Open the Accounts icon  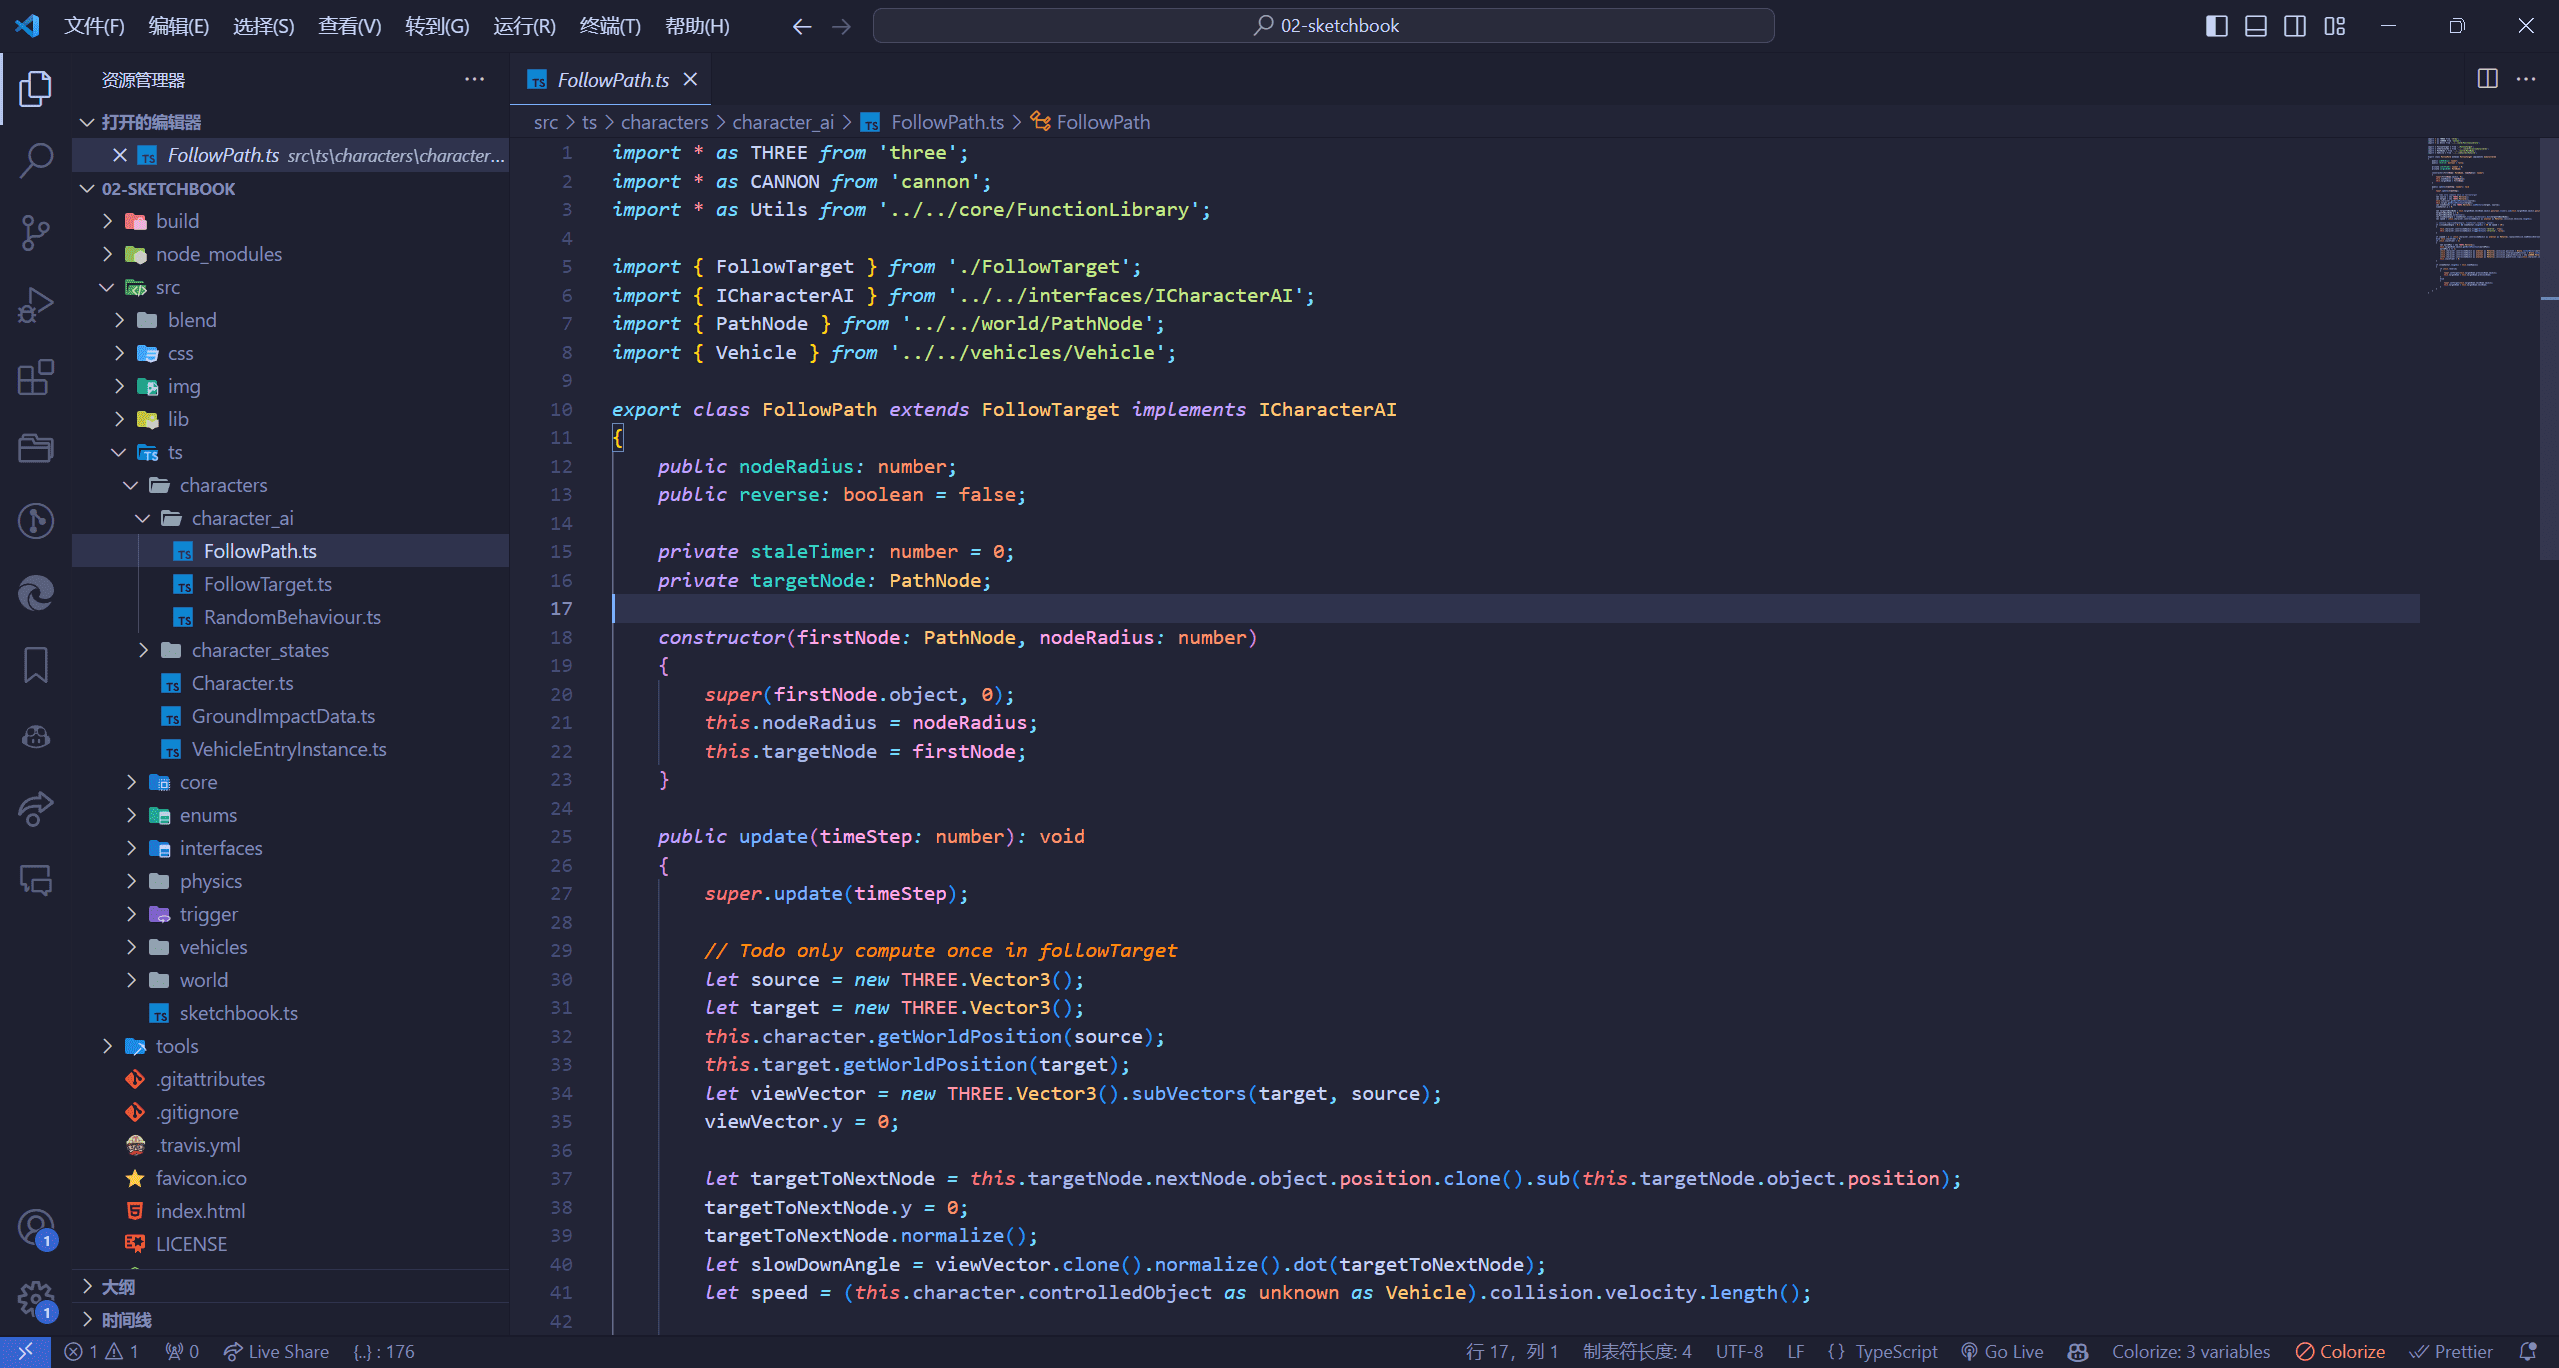(x=36, y=1228)
